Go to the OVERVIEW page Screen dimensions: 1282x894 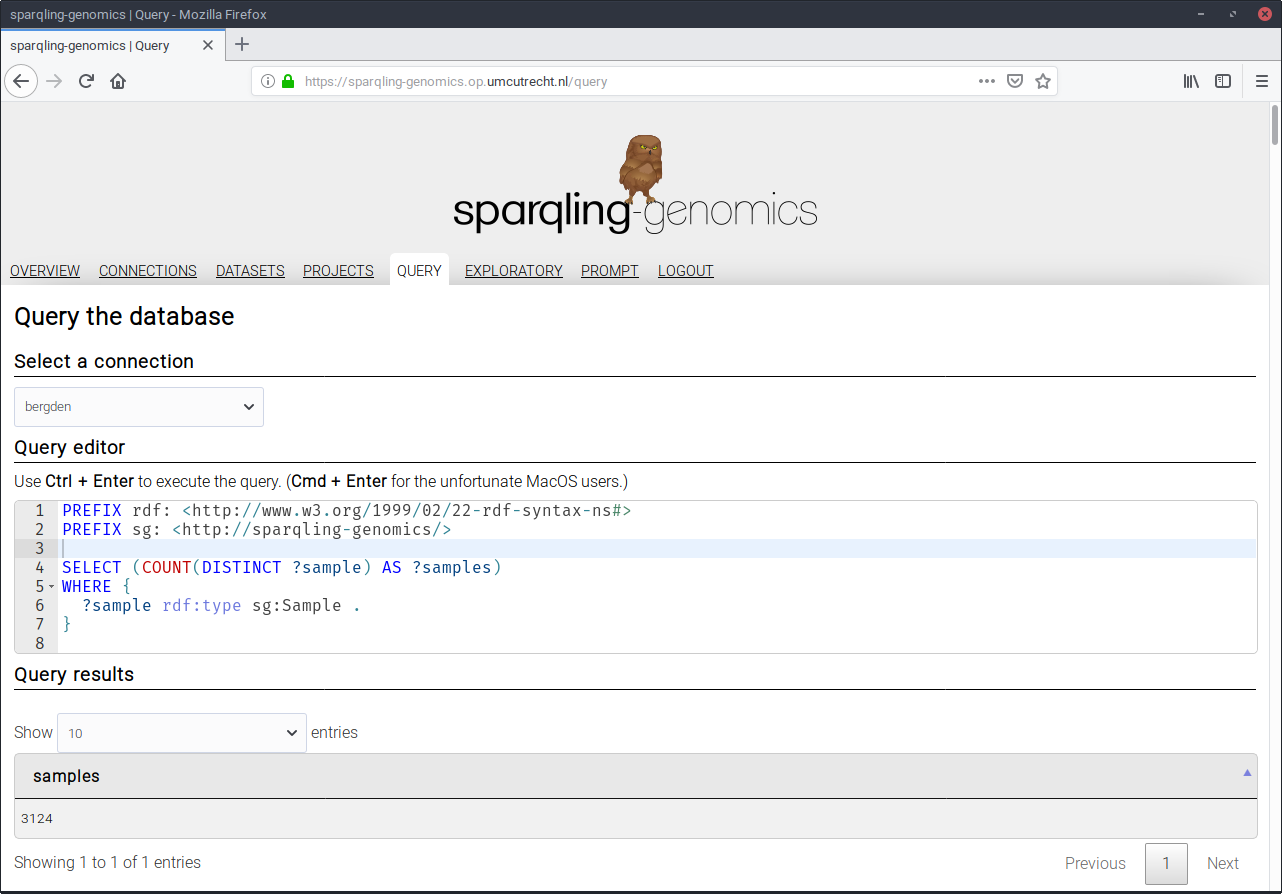(45, 271)
